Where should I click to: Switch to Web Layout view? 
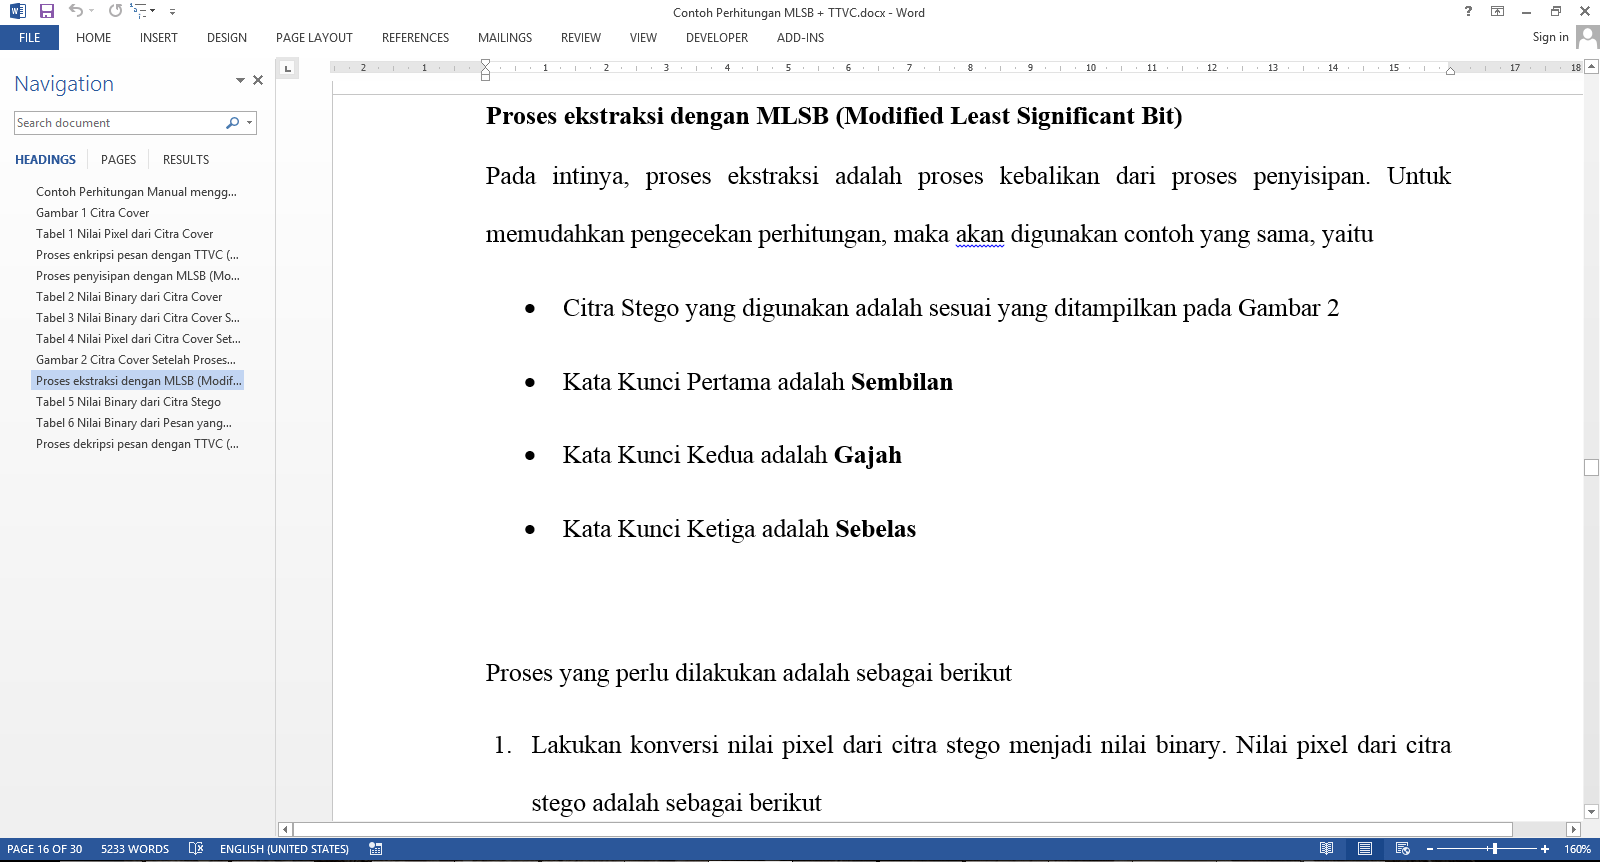pos(1403,849)
